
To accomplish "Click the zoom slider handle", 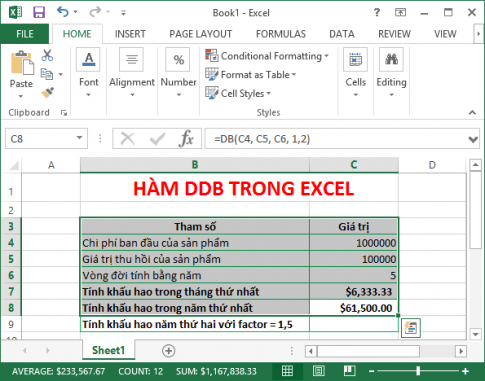I will (418, 371).
